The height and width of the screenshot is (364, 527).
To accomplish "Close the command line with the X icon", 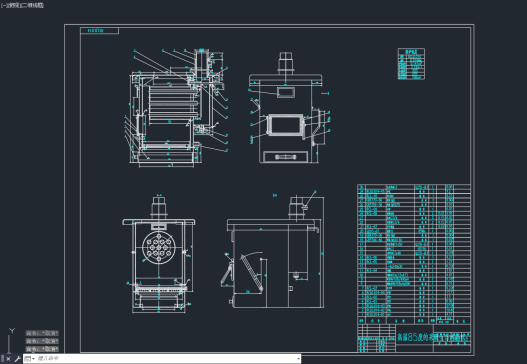I will point(8,359).
